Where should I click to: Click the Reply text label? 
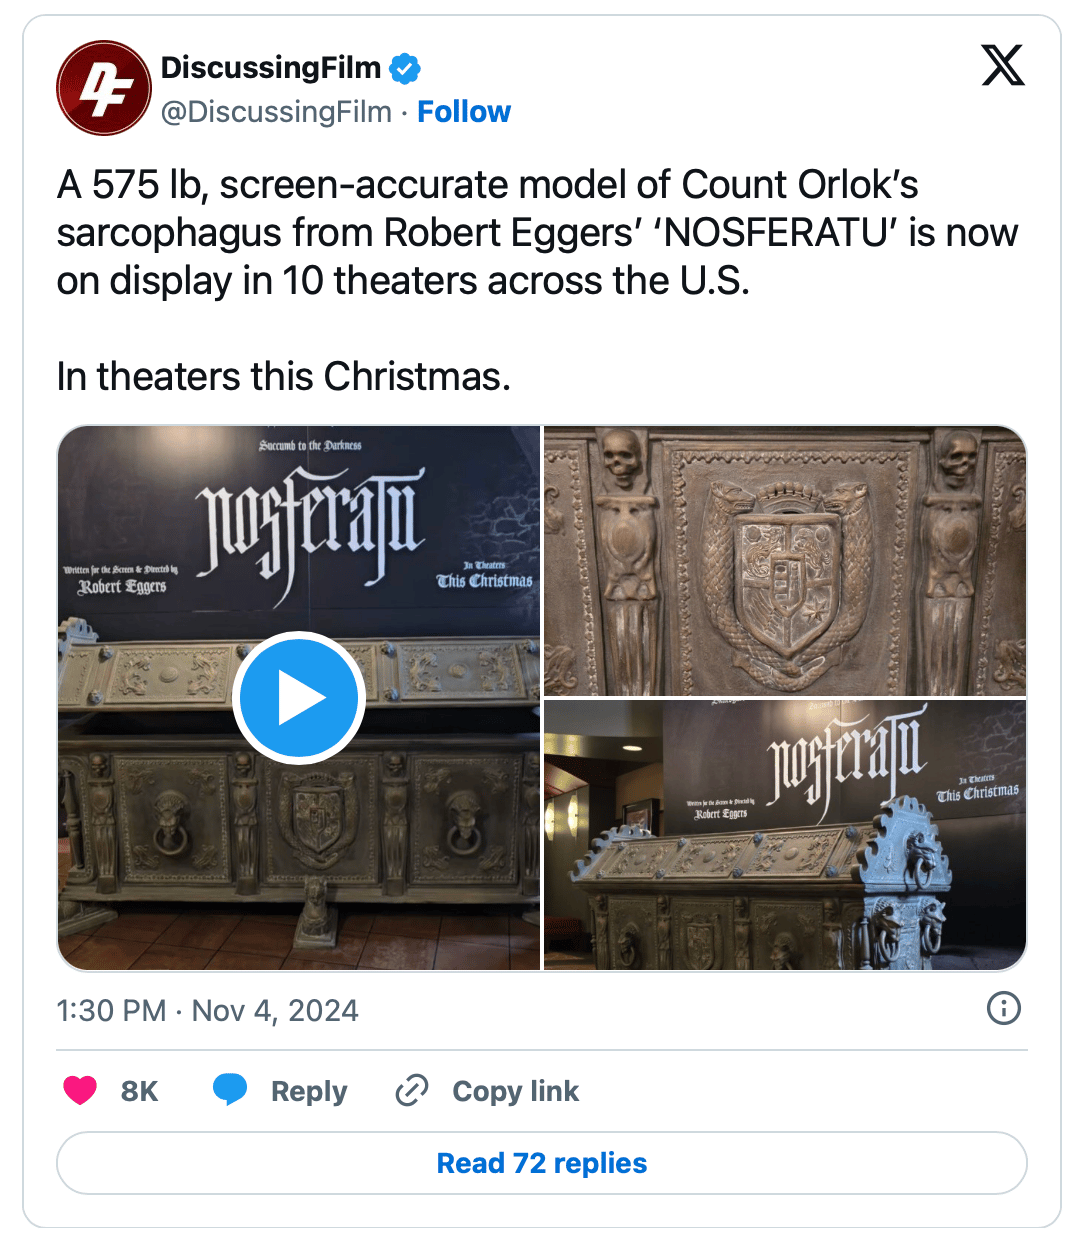click(309, 1091)
